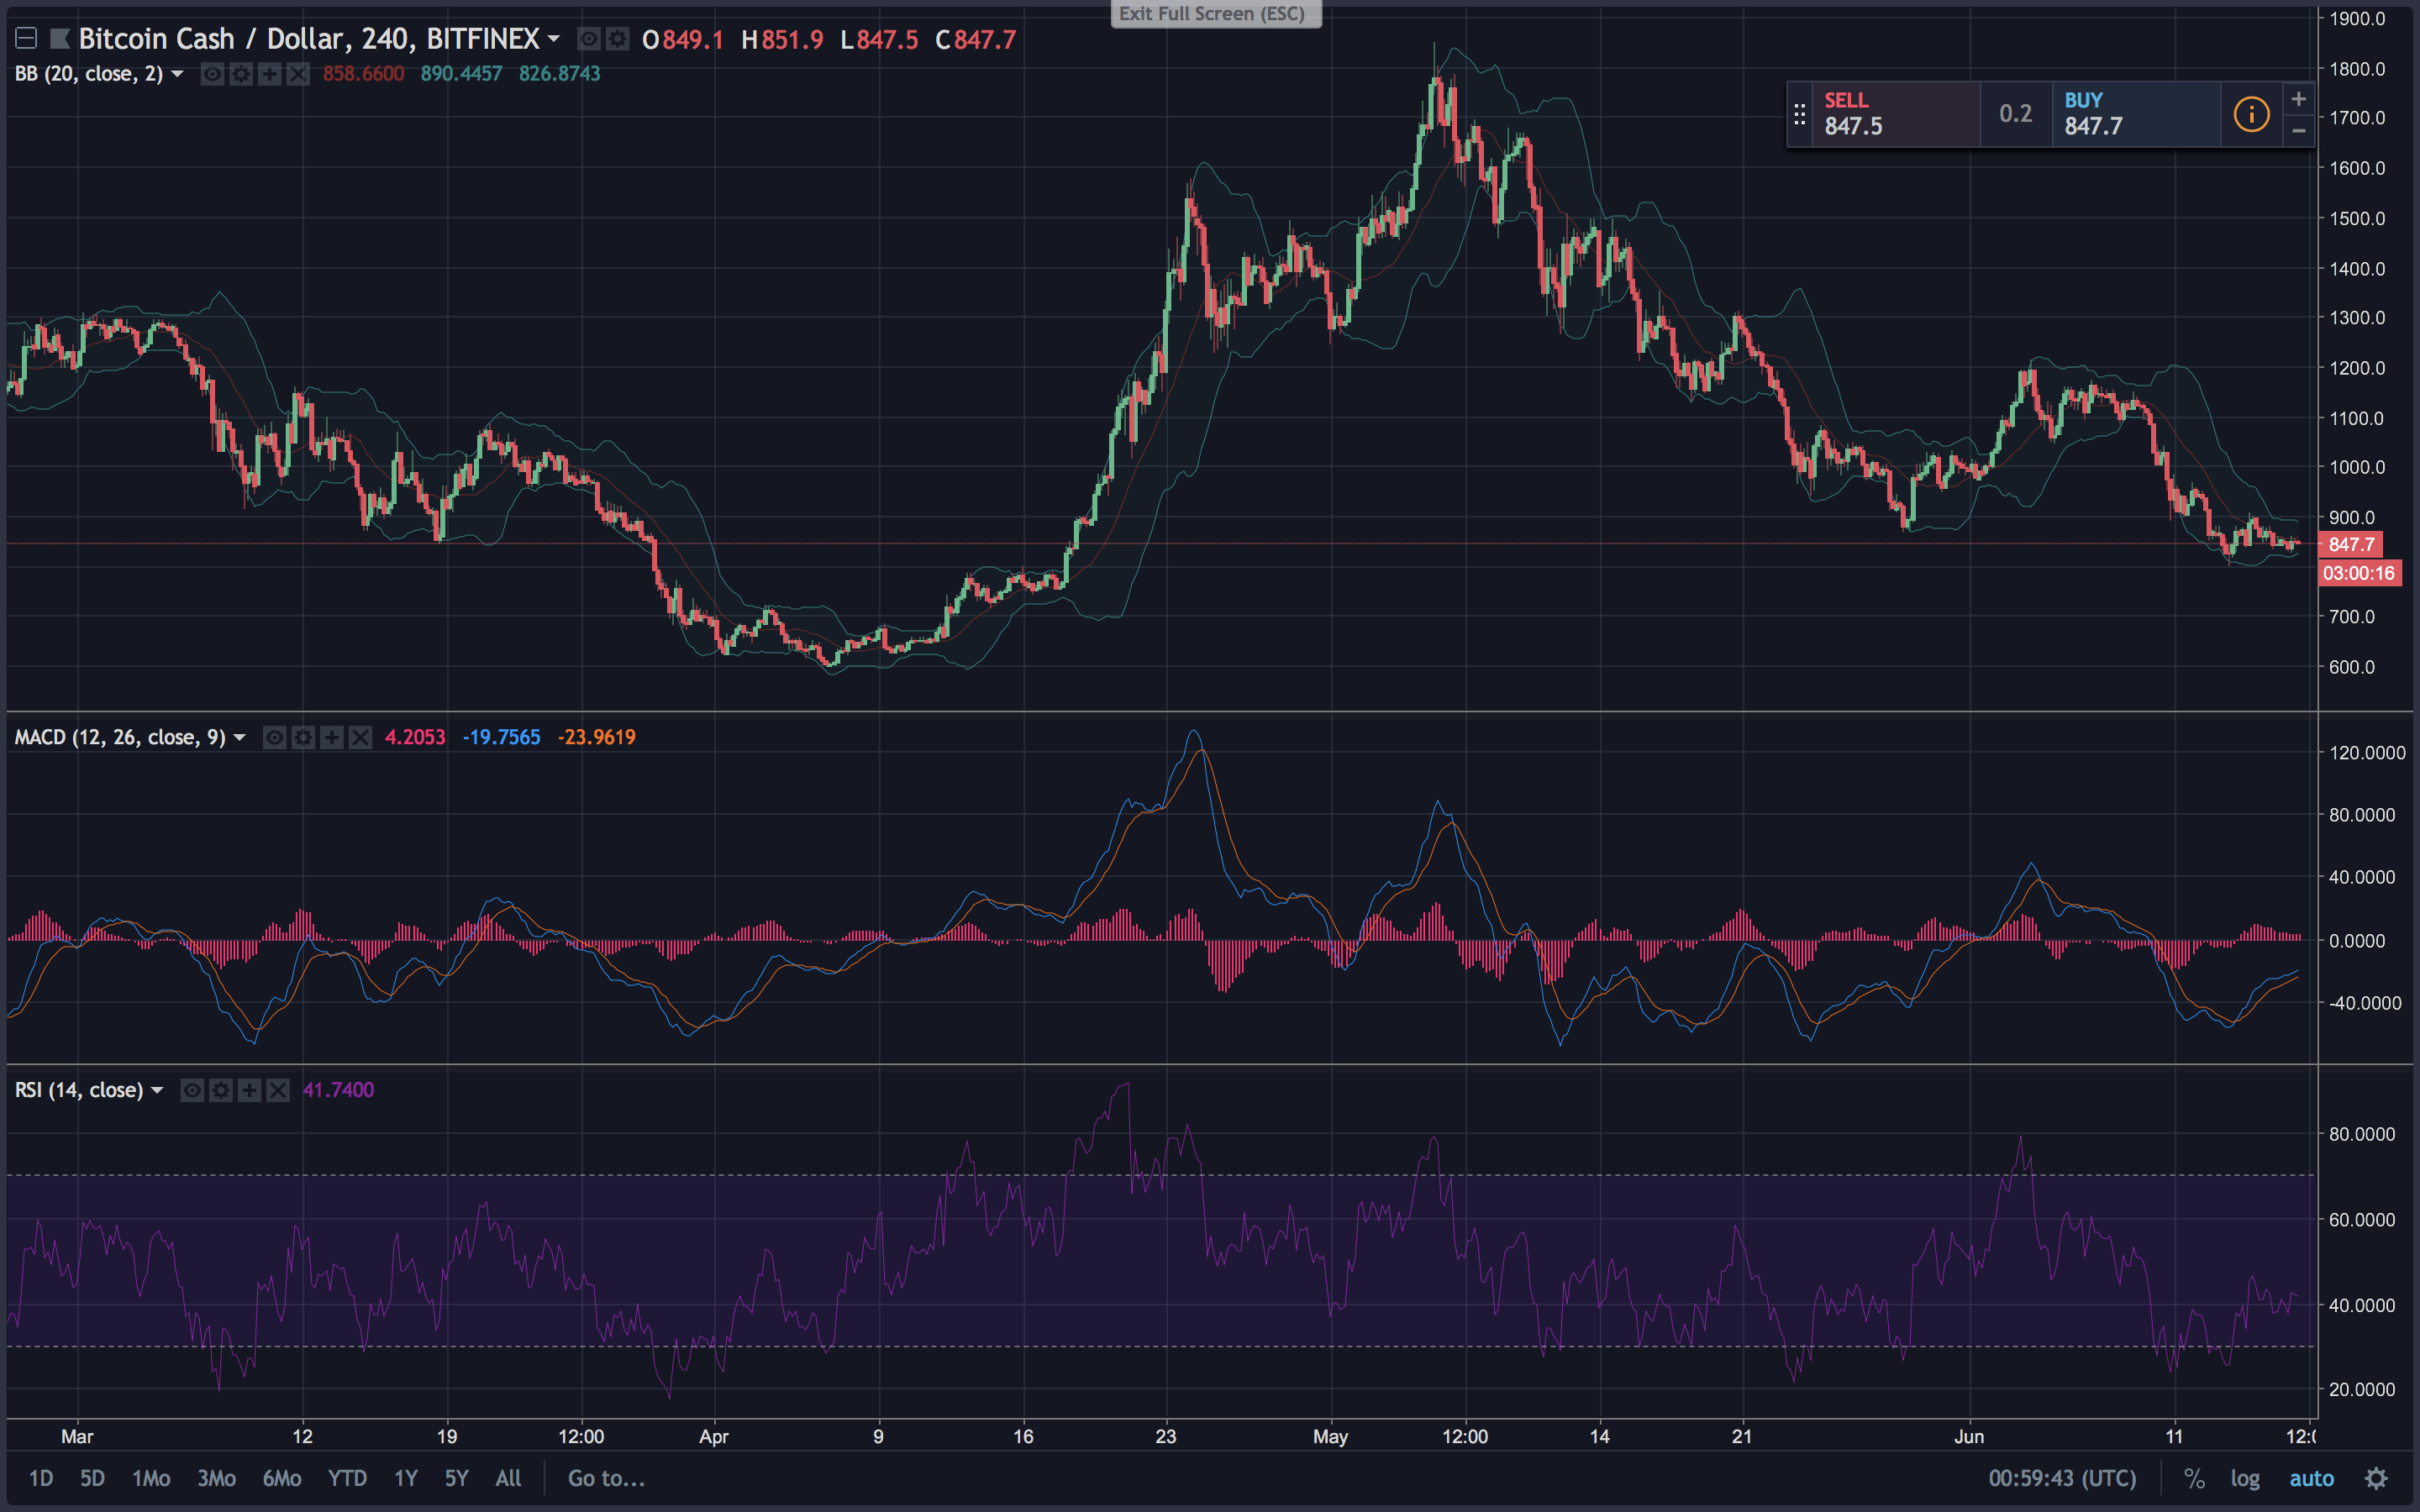
Task: Expand the BB (20, close, 2) indicator dropdown
Action: coord(177,73)
